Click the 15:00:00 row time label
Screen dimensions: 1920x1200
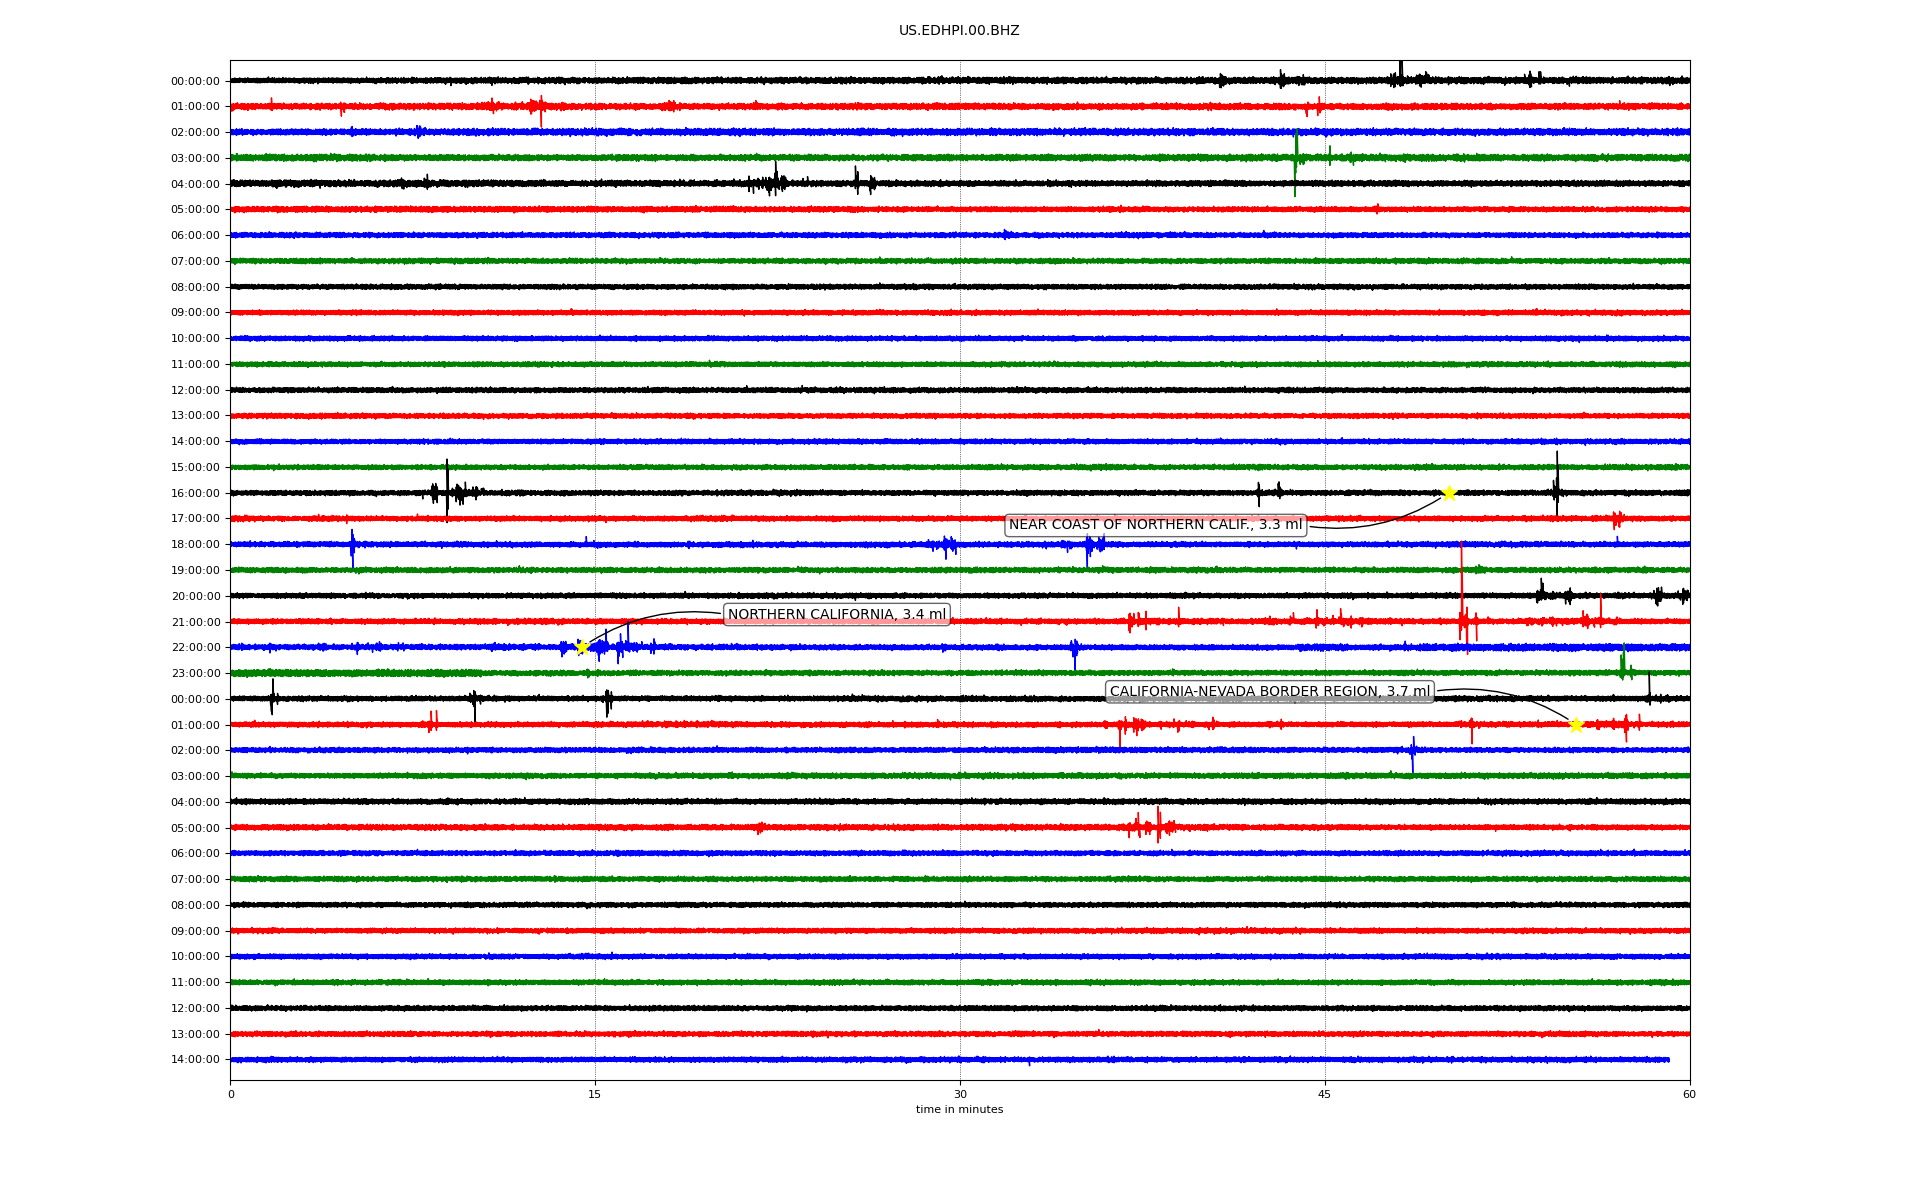(195, 468)
